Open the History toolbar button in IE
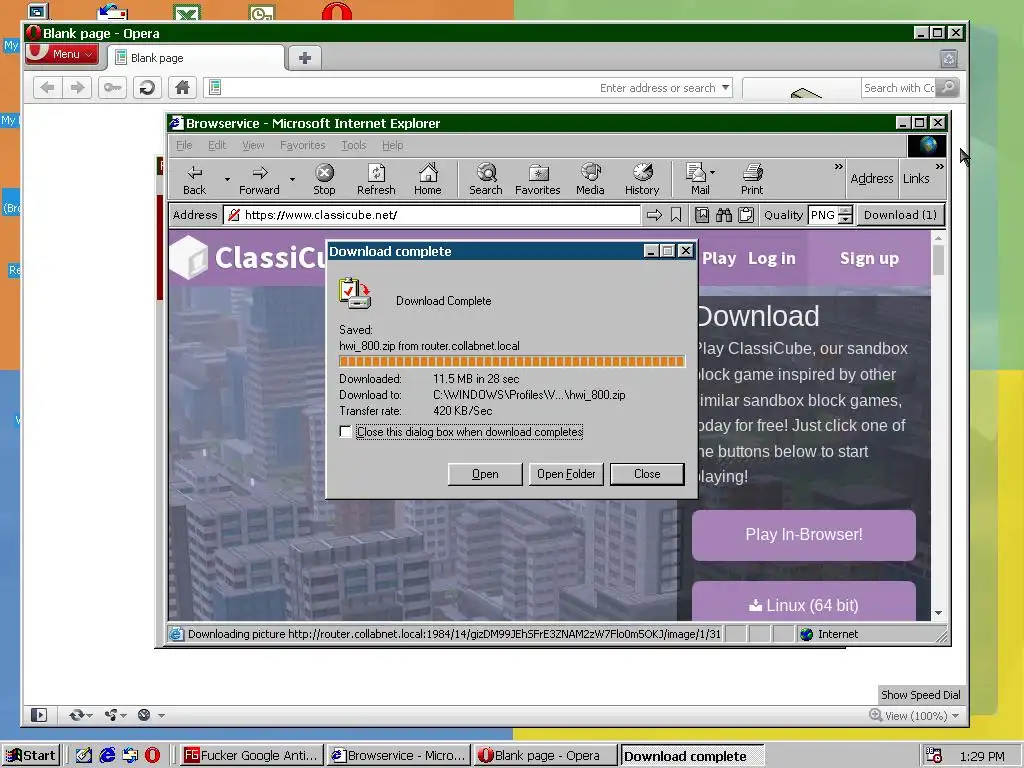The width and height of the screenshot is (1024, 768). pos(642,179)
